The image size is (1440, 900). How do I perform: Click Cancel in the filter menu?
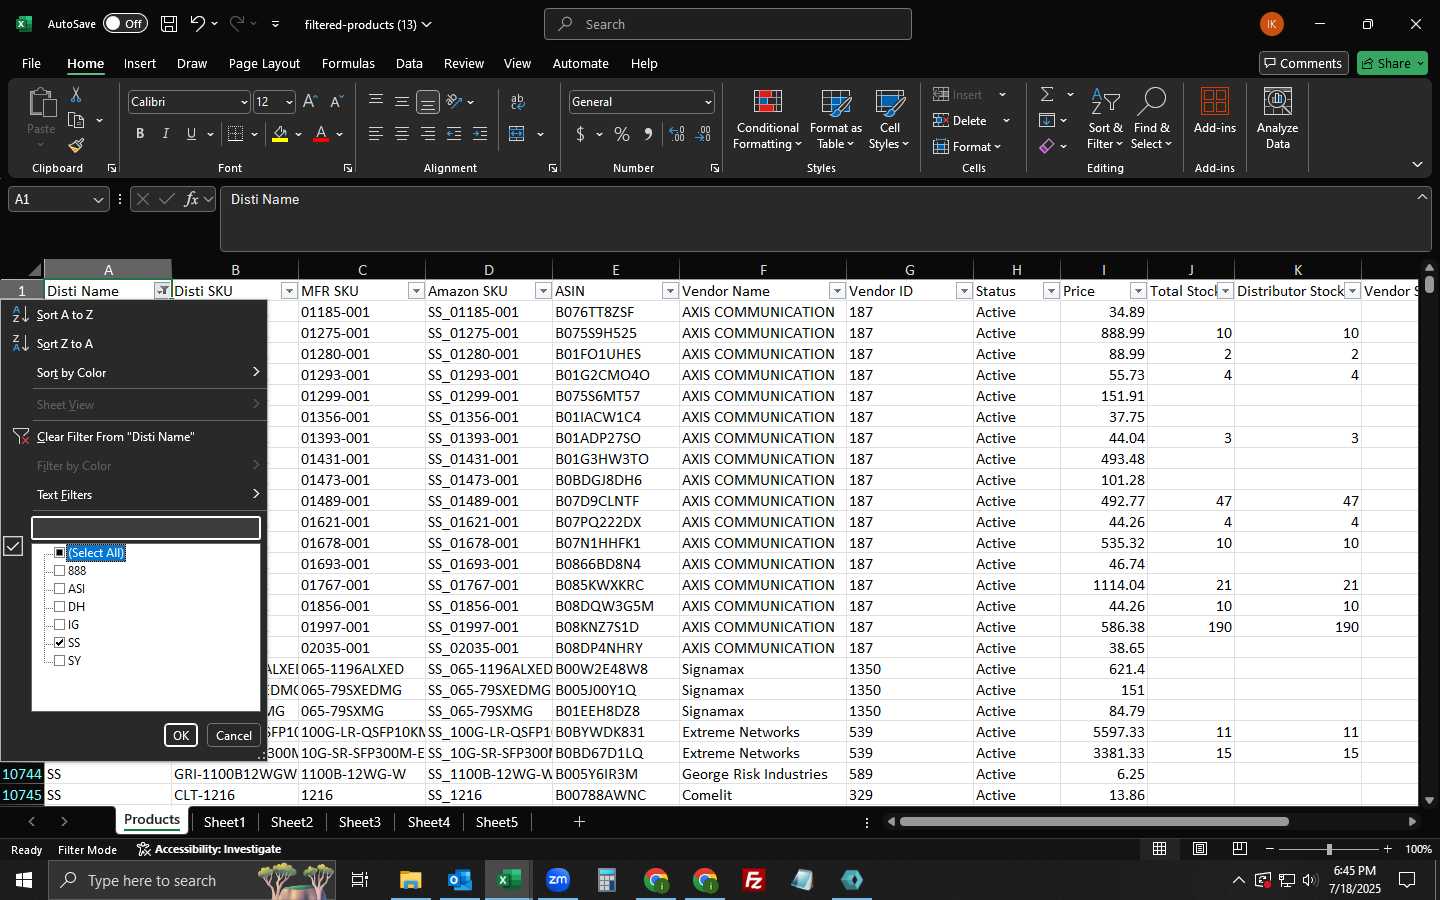[x=234, y=735]
